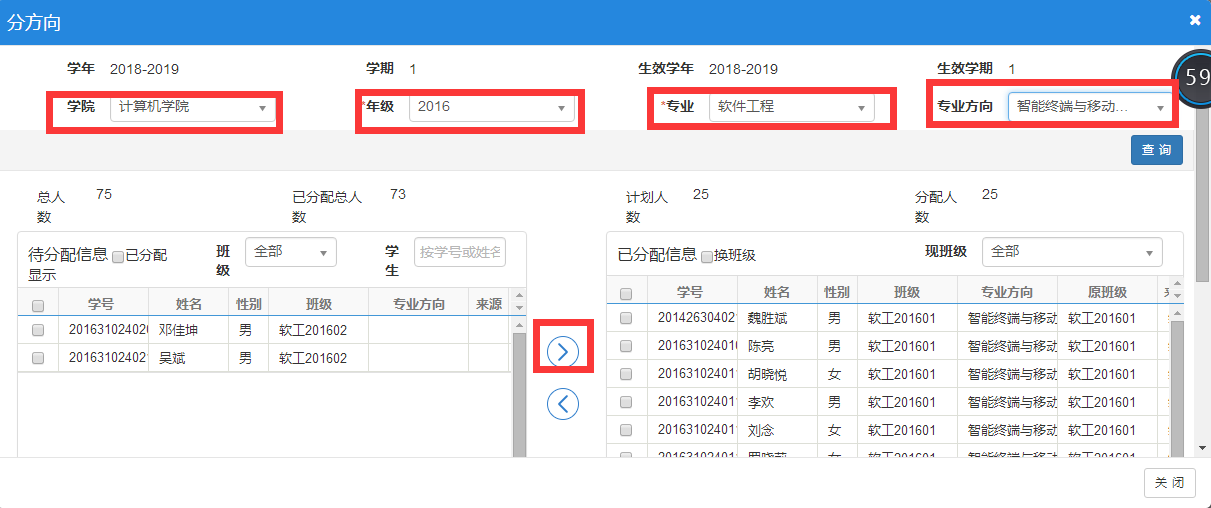The height and width of the screenshot is (508, 1211).
Task: Toggle select-all checkbox in 待分配 table header
Action: coord(38,305)
